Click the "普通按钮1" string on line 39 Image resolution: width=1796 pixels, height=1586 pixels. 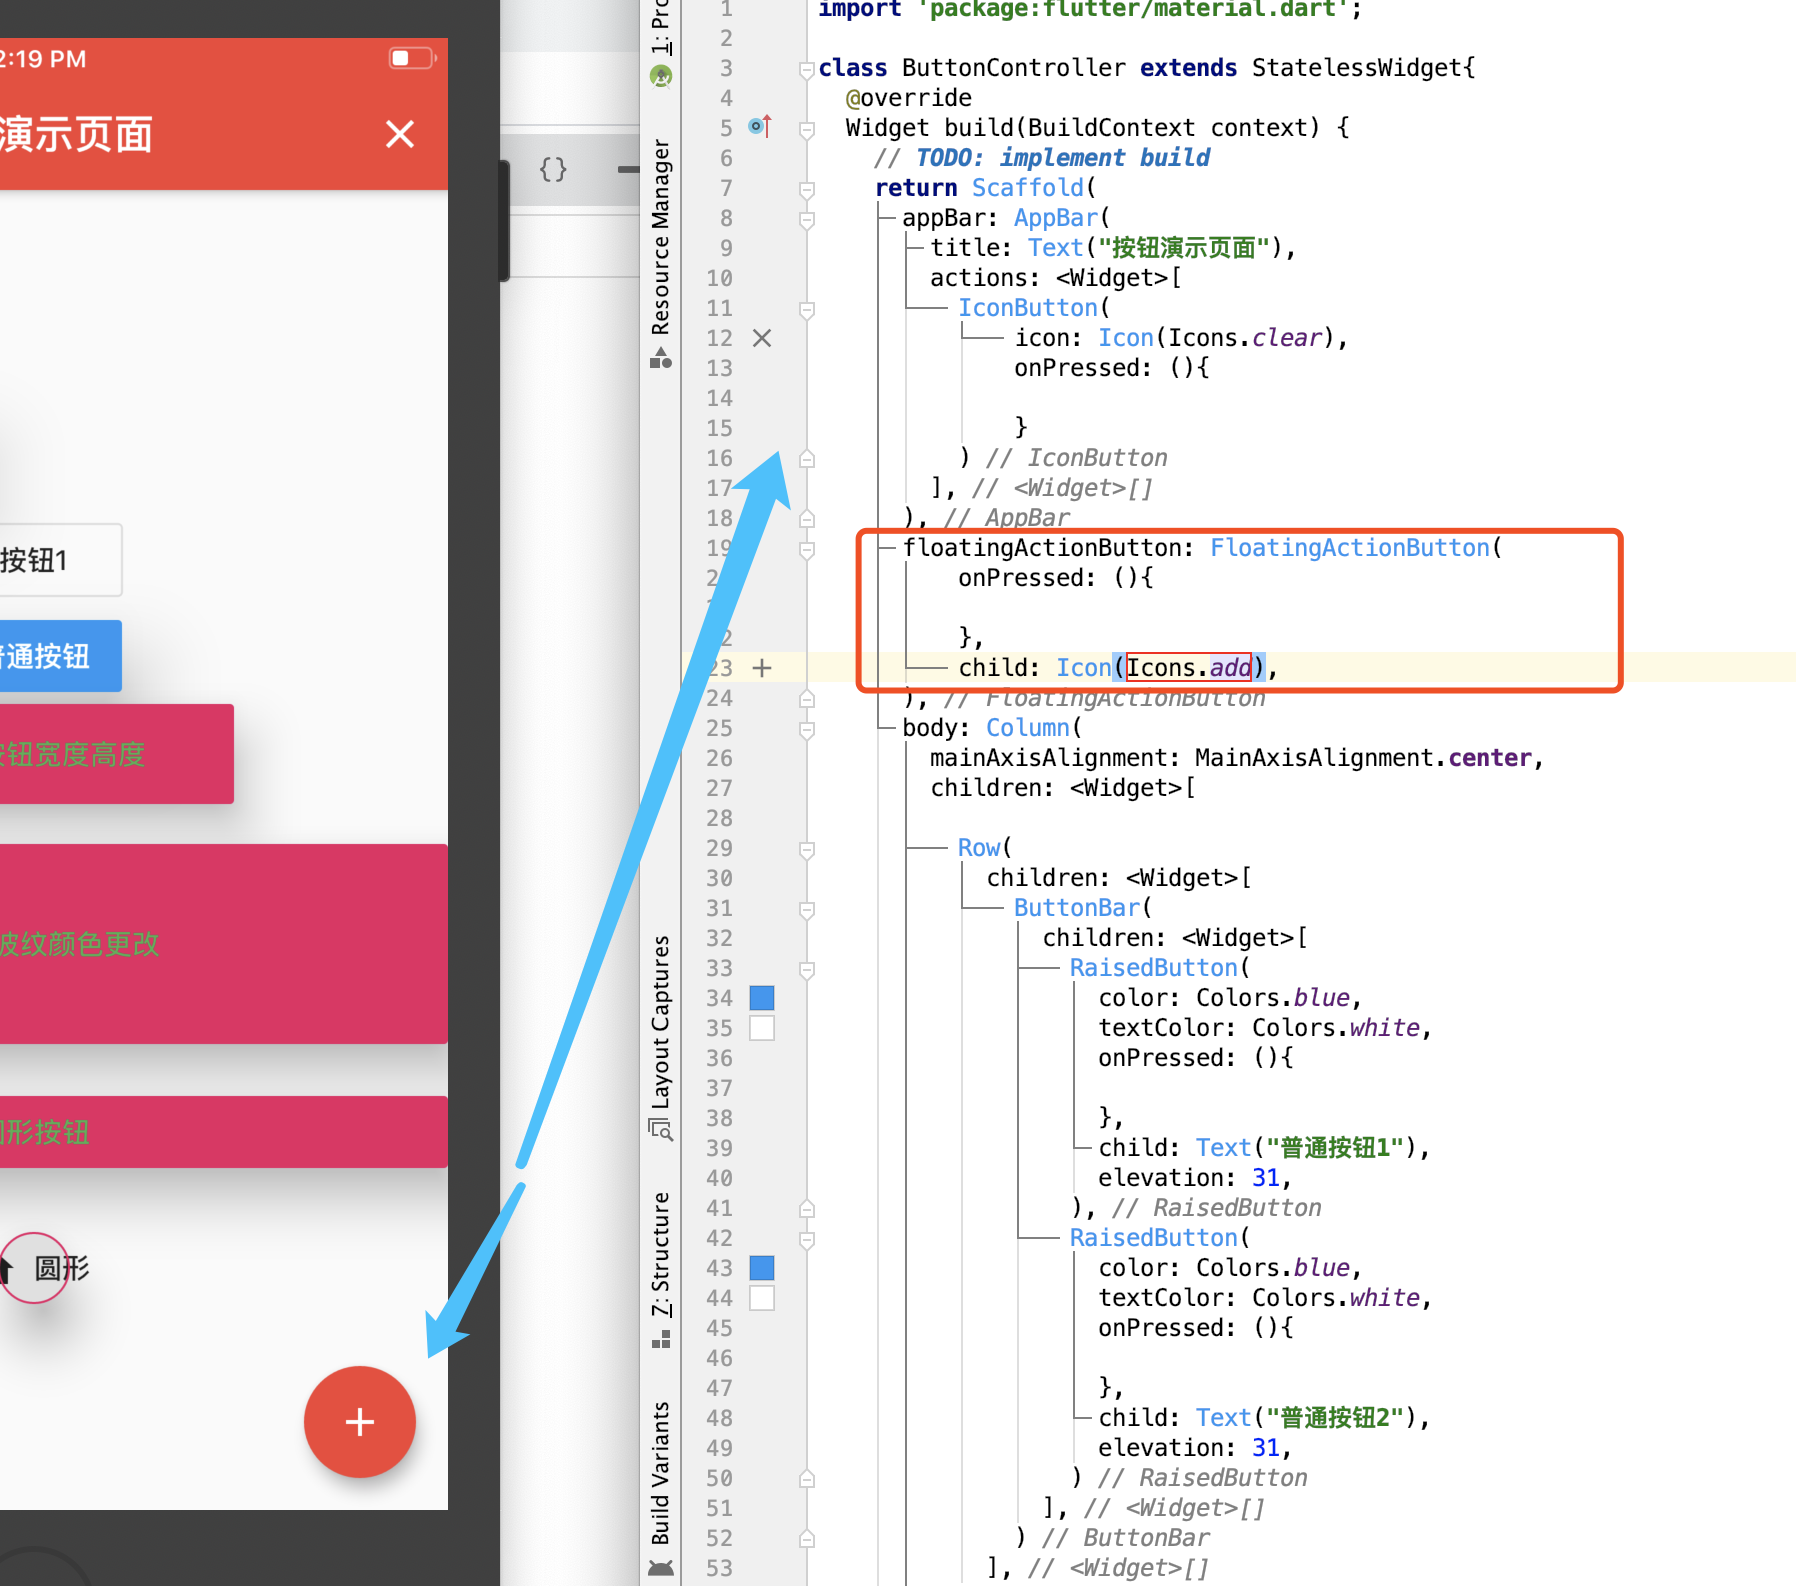pyautogui.click(x=1335, y=1148)
